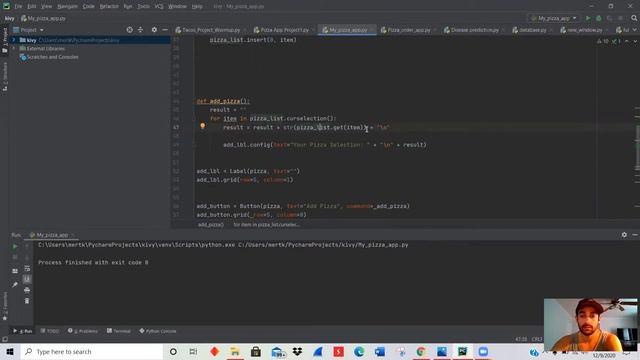Click the Type here to search box
Image resolution: width=640 pixels, height=360 pixels.
[x=92, y=351]
